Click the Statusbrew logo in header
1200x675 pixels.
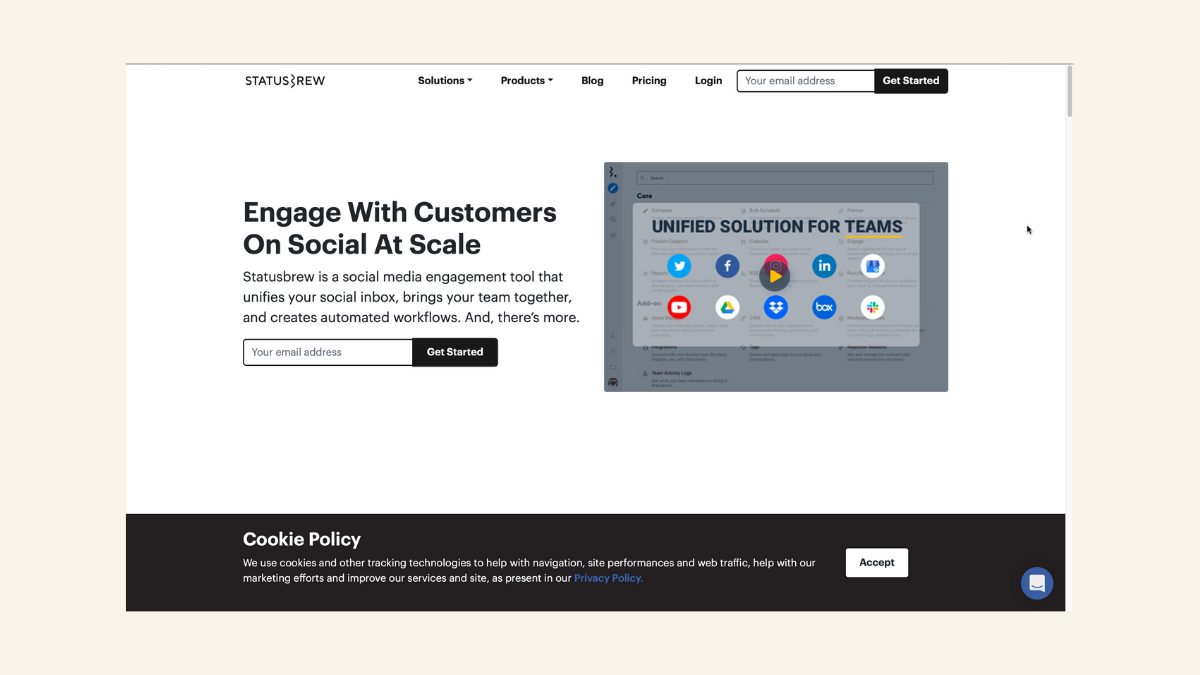(x=285, y=81)
